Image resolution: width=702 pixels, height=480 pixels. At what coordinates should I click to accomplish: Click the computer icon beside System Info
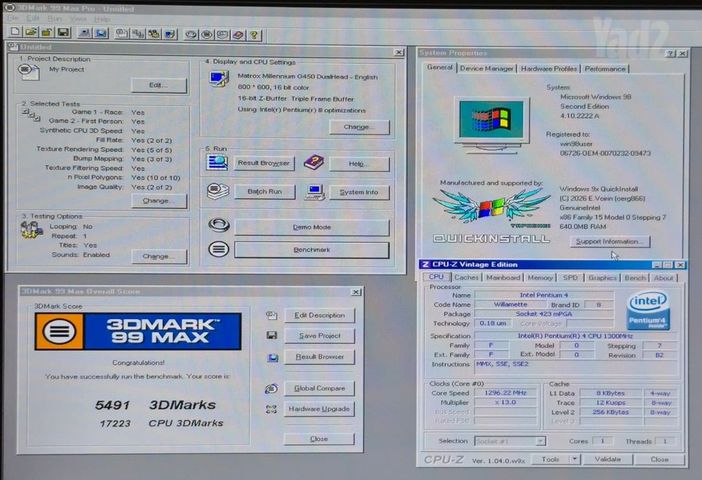point(314,192)
